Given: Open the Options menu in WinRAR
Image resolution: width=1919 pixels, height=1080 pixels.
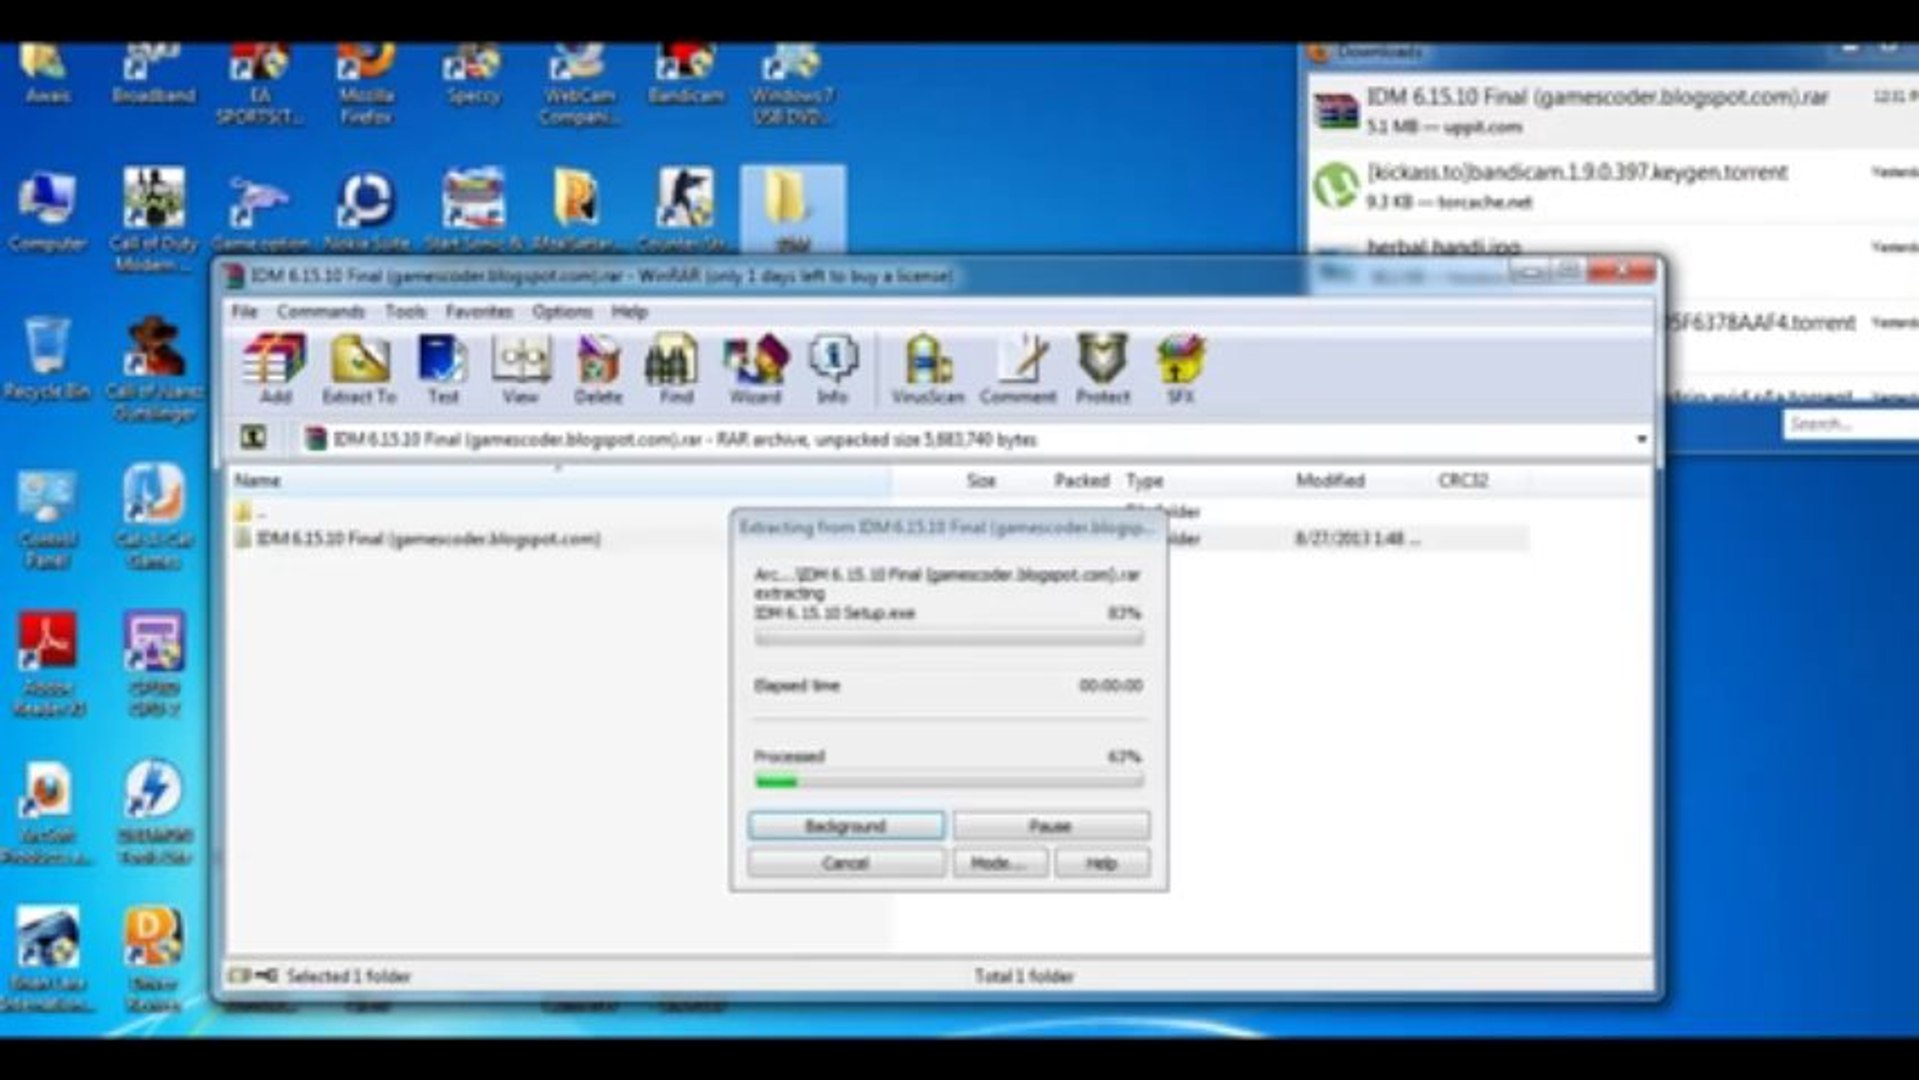Looking at the screenshot, I should pyautogui.click(x=561, y=312).
